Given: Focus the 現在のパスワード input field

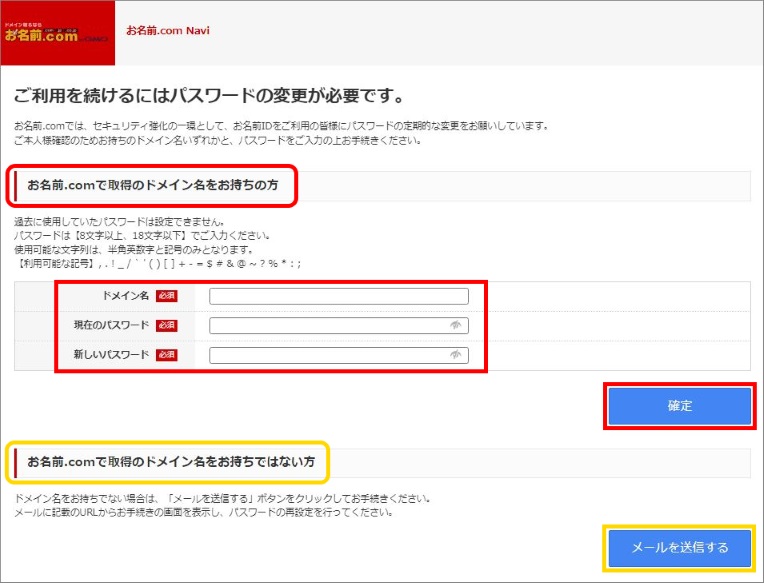Looking at the screenshot, I should 339,325.
